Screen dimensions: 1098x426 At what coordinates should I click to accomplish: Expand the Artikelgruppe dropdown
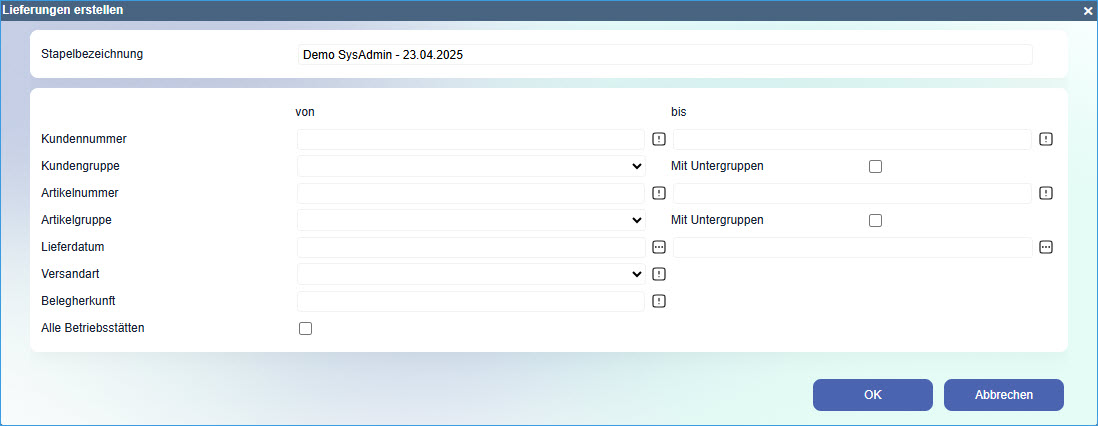471,220
